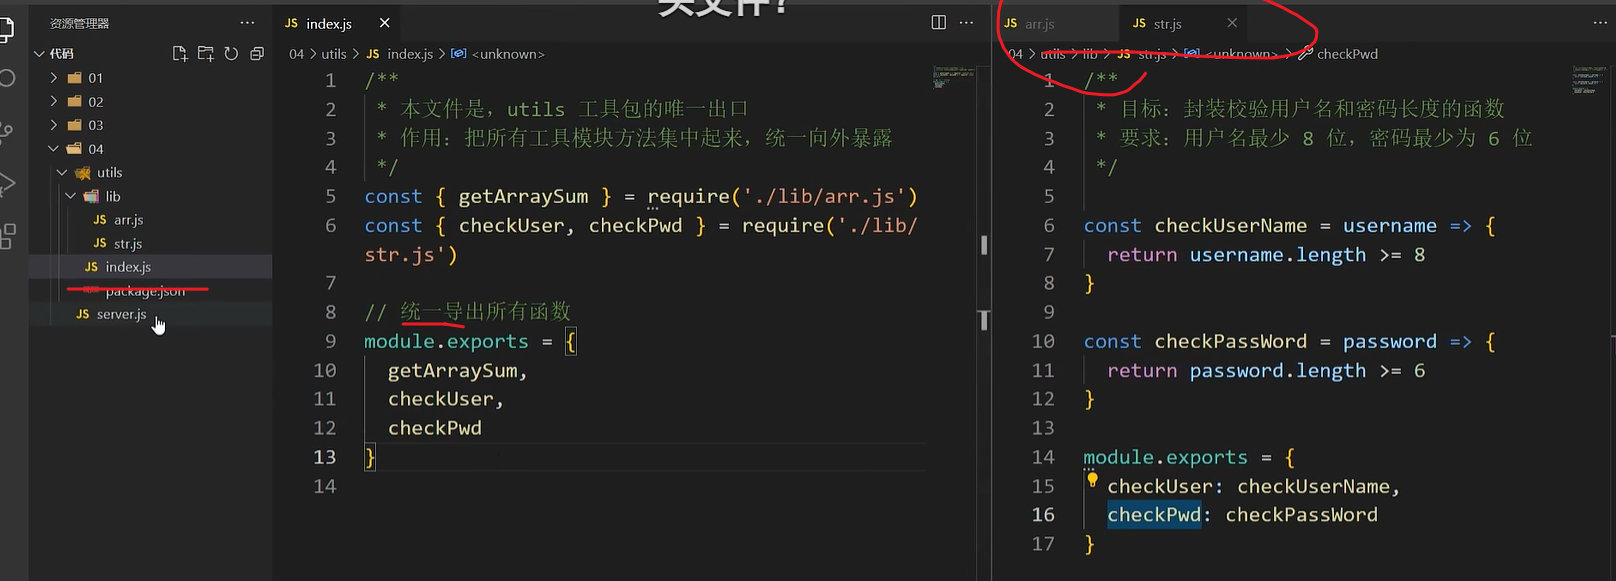Click the New File icon in explorer

[180, 54]
